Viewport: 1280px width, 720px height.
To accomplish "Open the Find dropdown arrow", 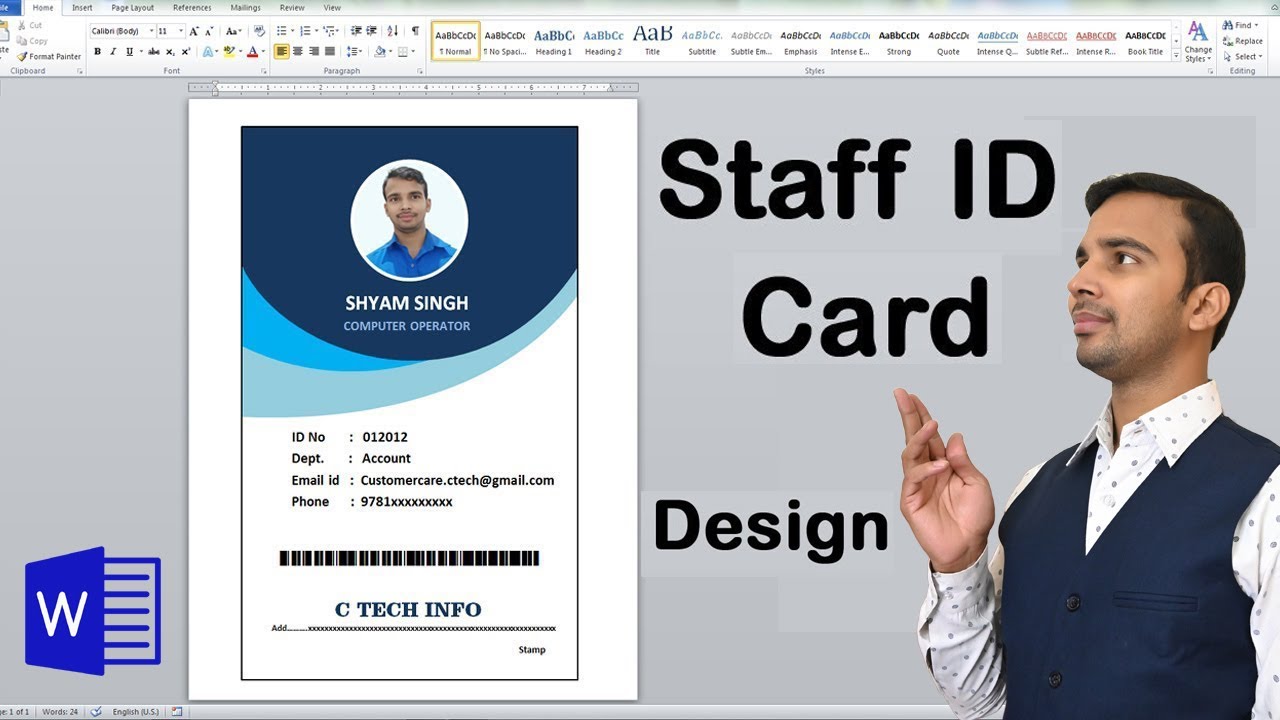I will pyautogui.click(x=1257, y=25).
